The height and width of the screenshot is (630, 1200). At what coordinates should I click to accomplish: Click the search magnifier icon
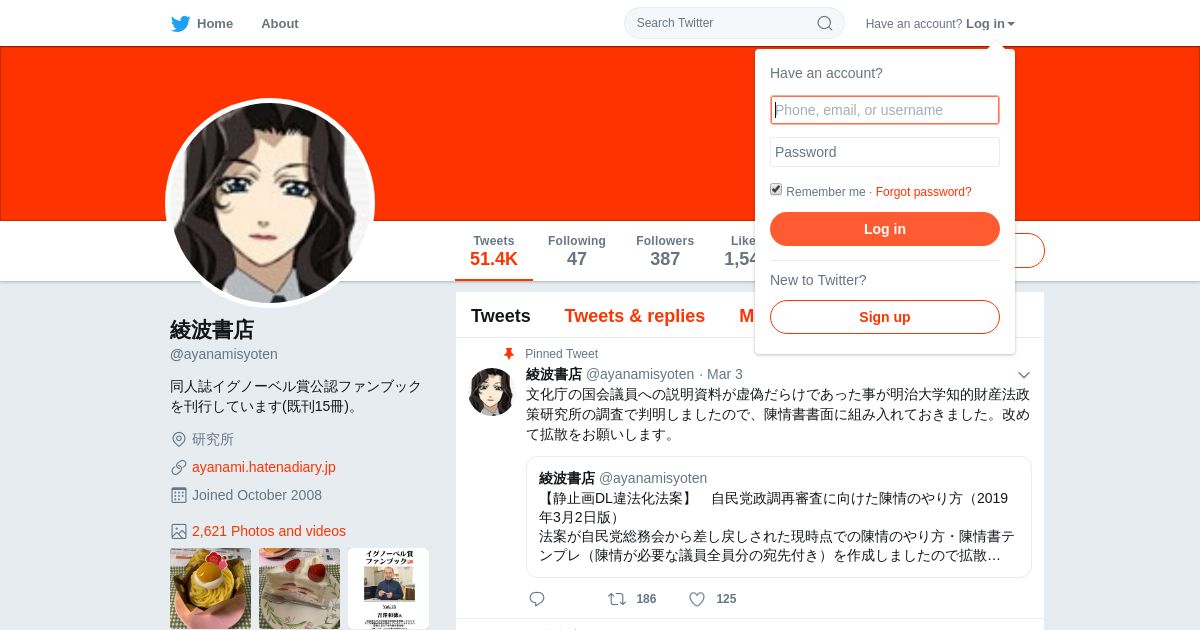pyautogui.click(x=825, y=23)
